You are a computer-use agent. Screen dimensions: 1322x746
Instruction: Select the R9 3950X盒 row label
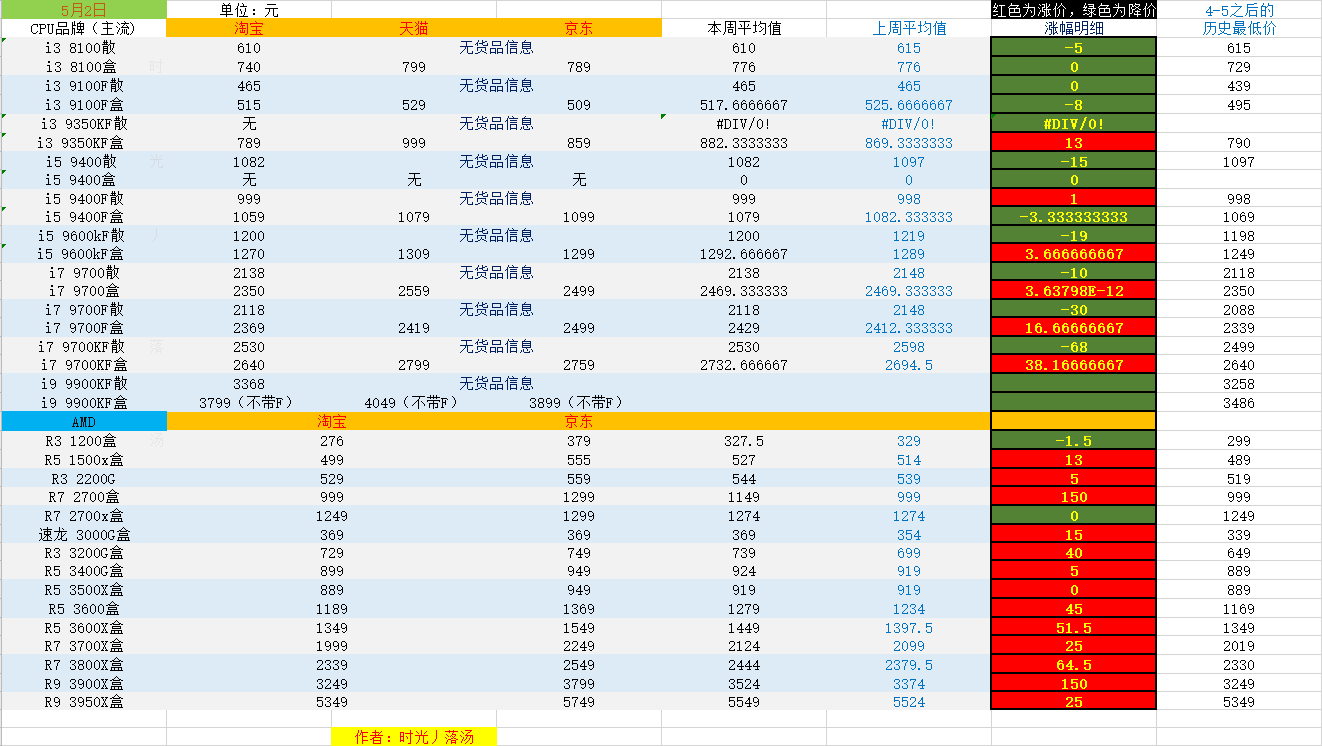[x=84, y=702]
